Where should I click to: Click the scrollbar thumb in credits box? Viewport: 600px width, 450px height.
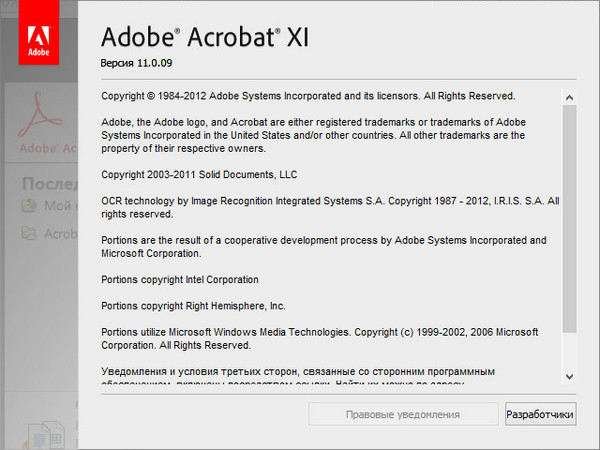click(x=569, y=215)
